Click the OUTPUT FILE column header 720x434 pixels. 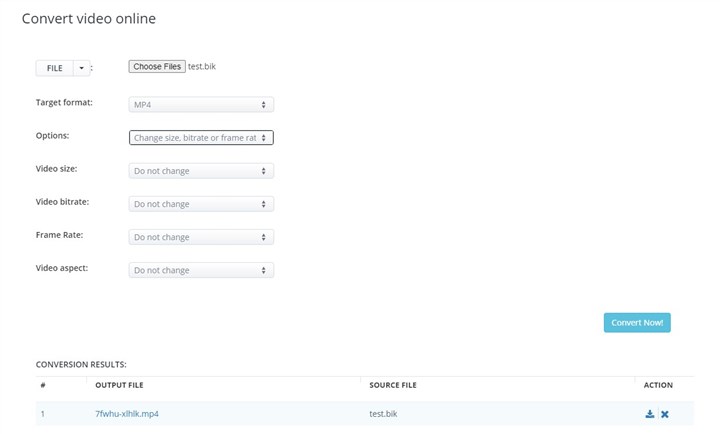pyautogui.click(x=121, y=385)
